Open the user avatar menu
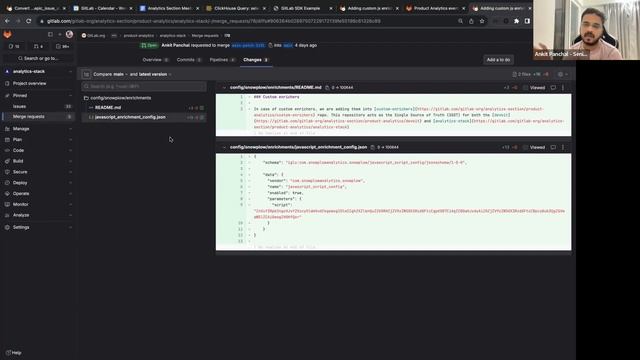The width and height of the screenshot is (640, 360). (x=69, y=35)
